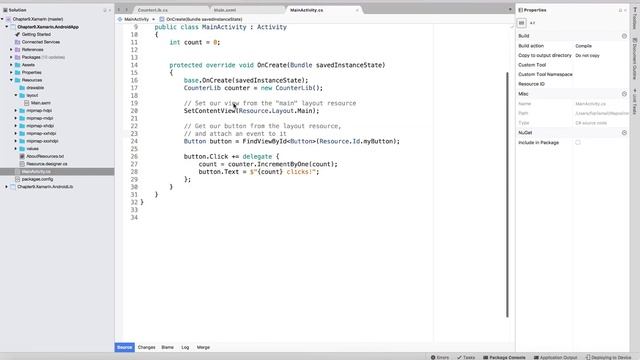Expand the Properties folder in solution tree
Viewport: 640px width, 360px height.
(x=11, y=73)
